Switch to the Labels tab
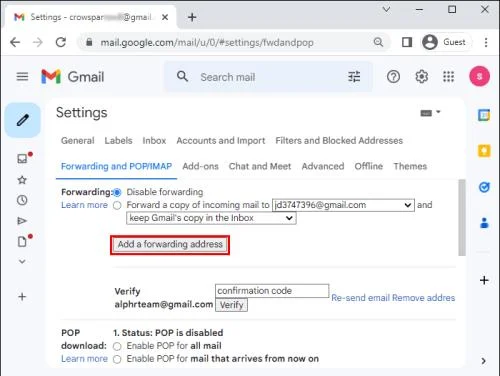 point(118,141)
